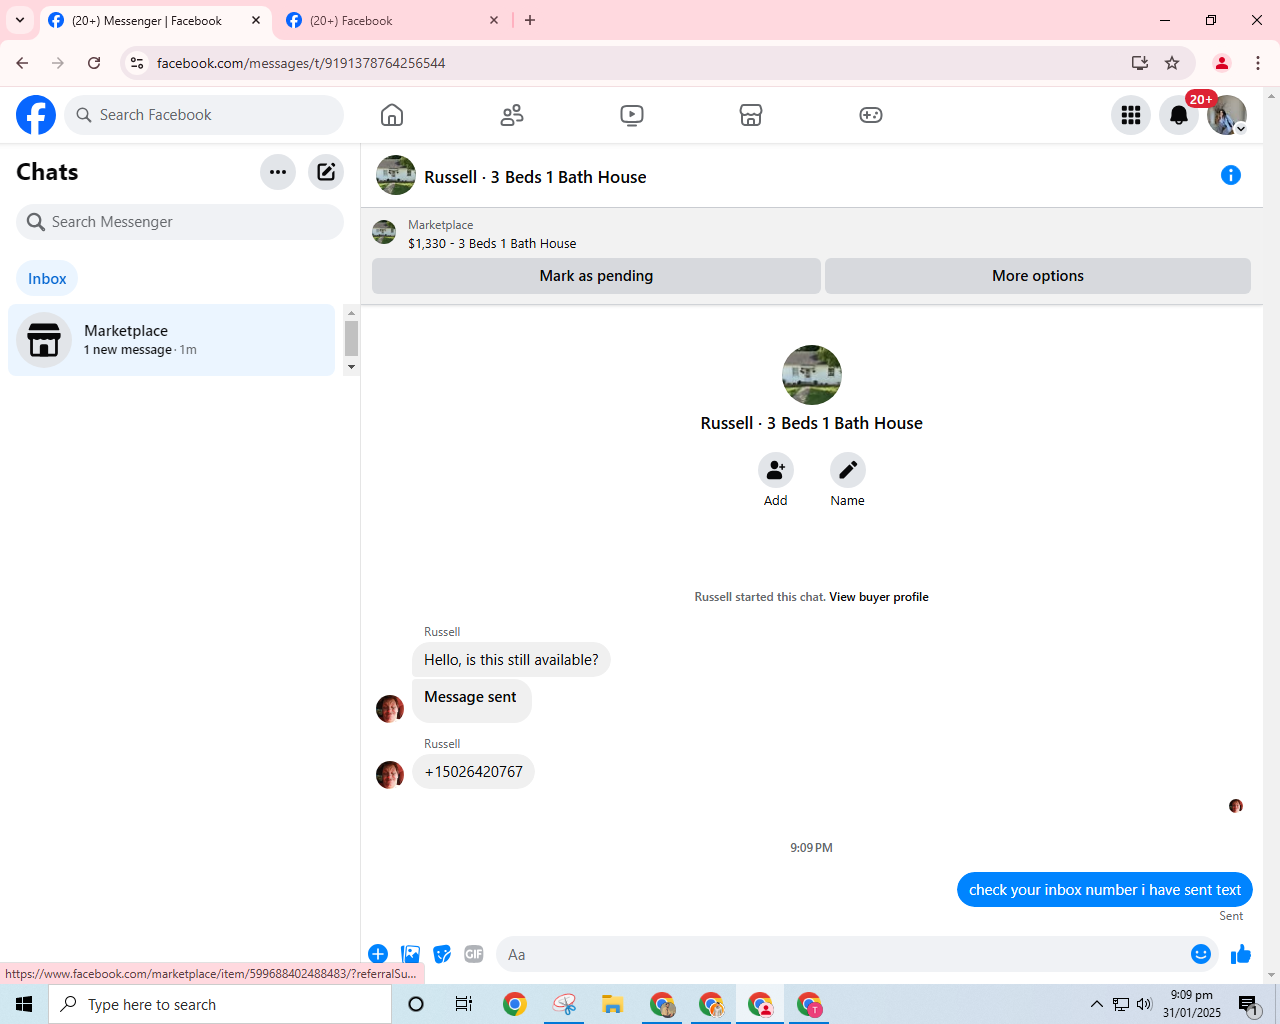
Task: Click the sent message about inbox number
Action: tap(1105, 890)
